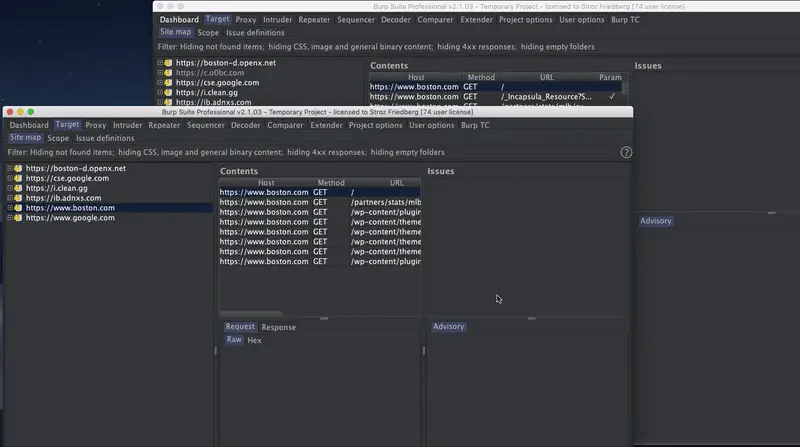This screenshot has width=800, height=447.
Task: Click the folder icon for i.clean.gg
Action: coord(18,188)
